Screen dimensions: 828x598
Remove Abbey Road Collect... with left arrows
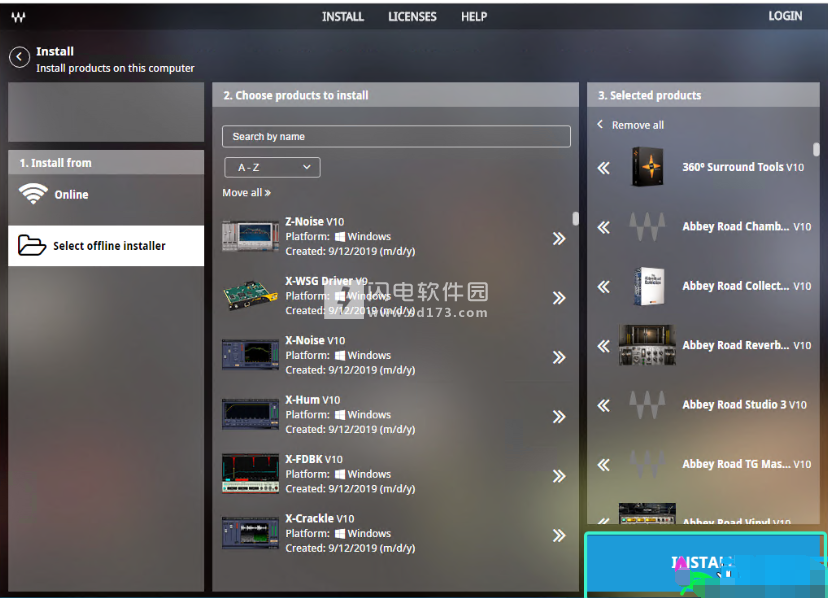[604, 287]
